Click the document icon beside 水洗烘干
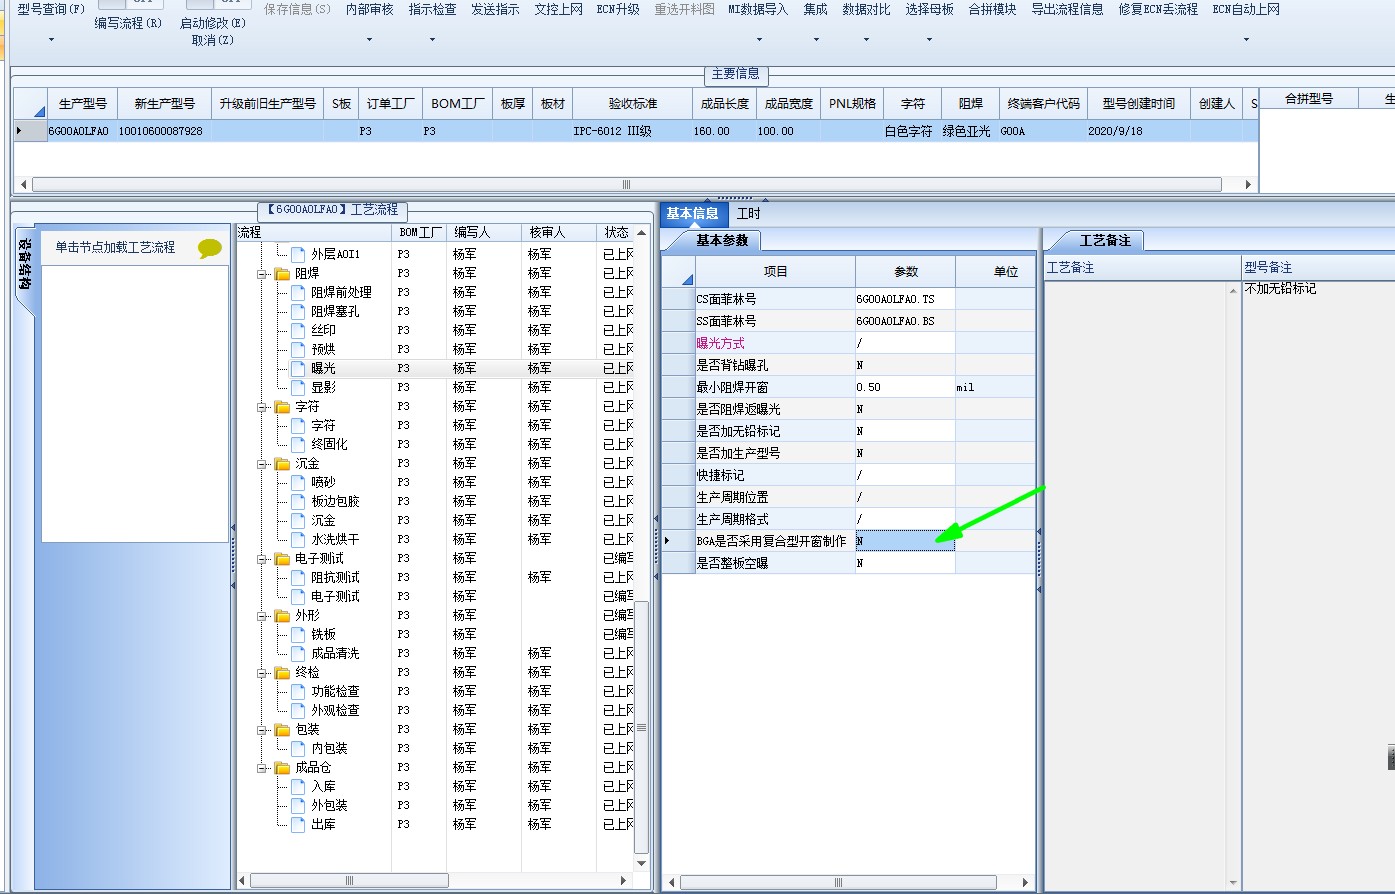Screen dimensions: 1395x894 298,539
